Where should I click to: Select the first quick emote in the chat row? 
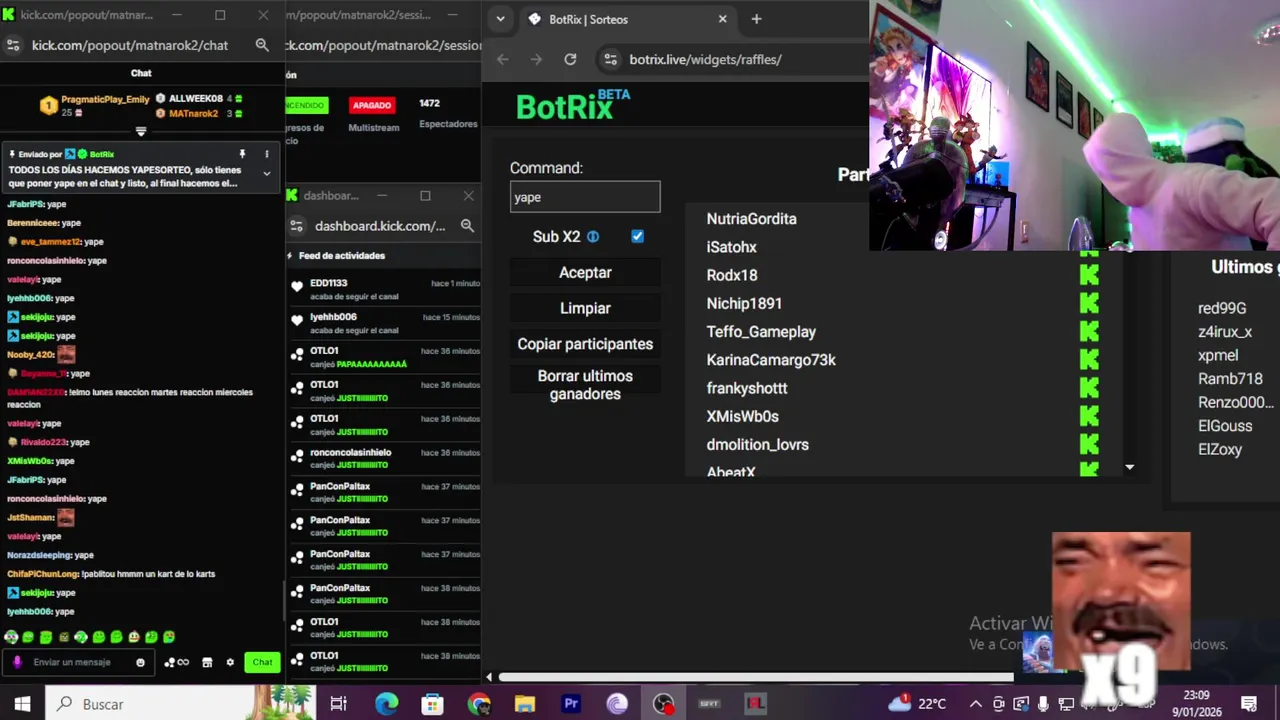pyautogui.click(x=11, y=637)
